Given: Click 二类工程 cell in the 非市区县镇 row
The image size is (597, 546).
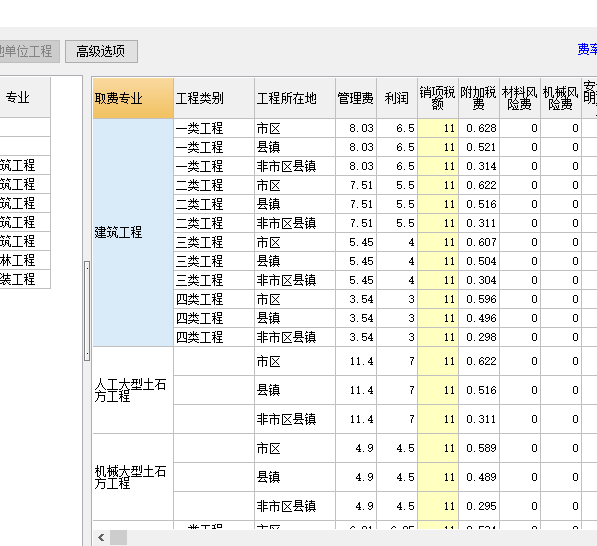Looking at the screenshot, I should pyautogui.click(x=214, y=223).
